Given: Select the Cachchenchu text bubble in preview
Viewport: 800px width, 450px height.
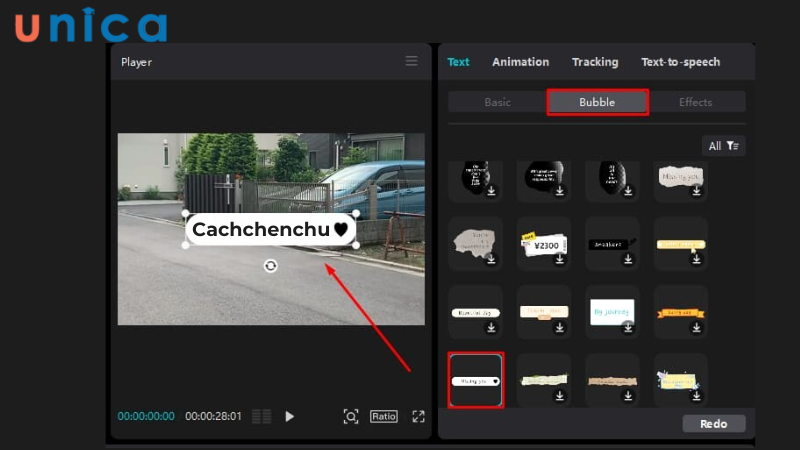Looking at the screenshot, I should click(x=270, y=230).
